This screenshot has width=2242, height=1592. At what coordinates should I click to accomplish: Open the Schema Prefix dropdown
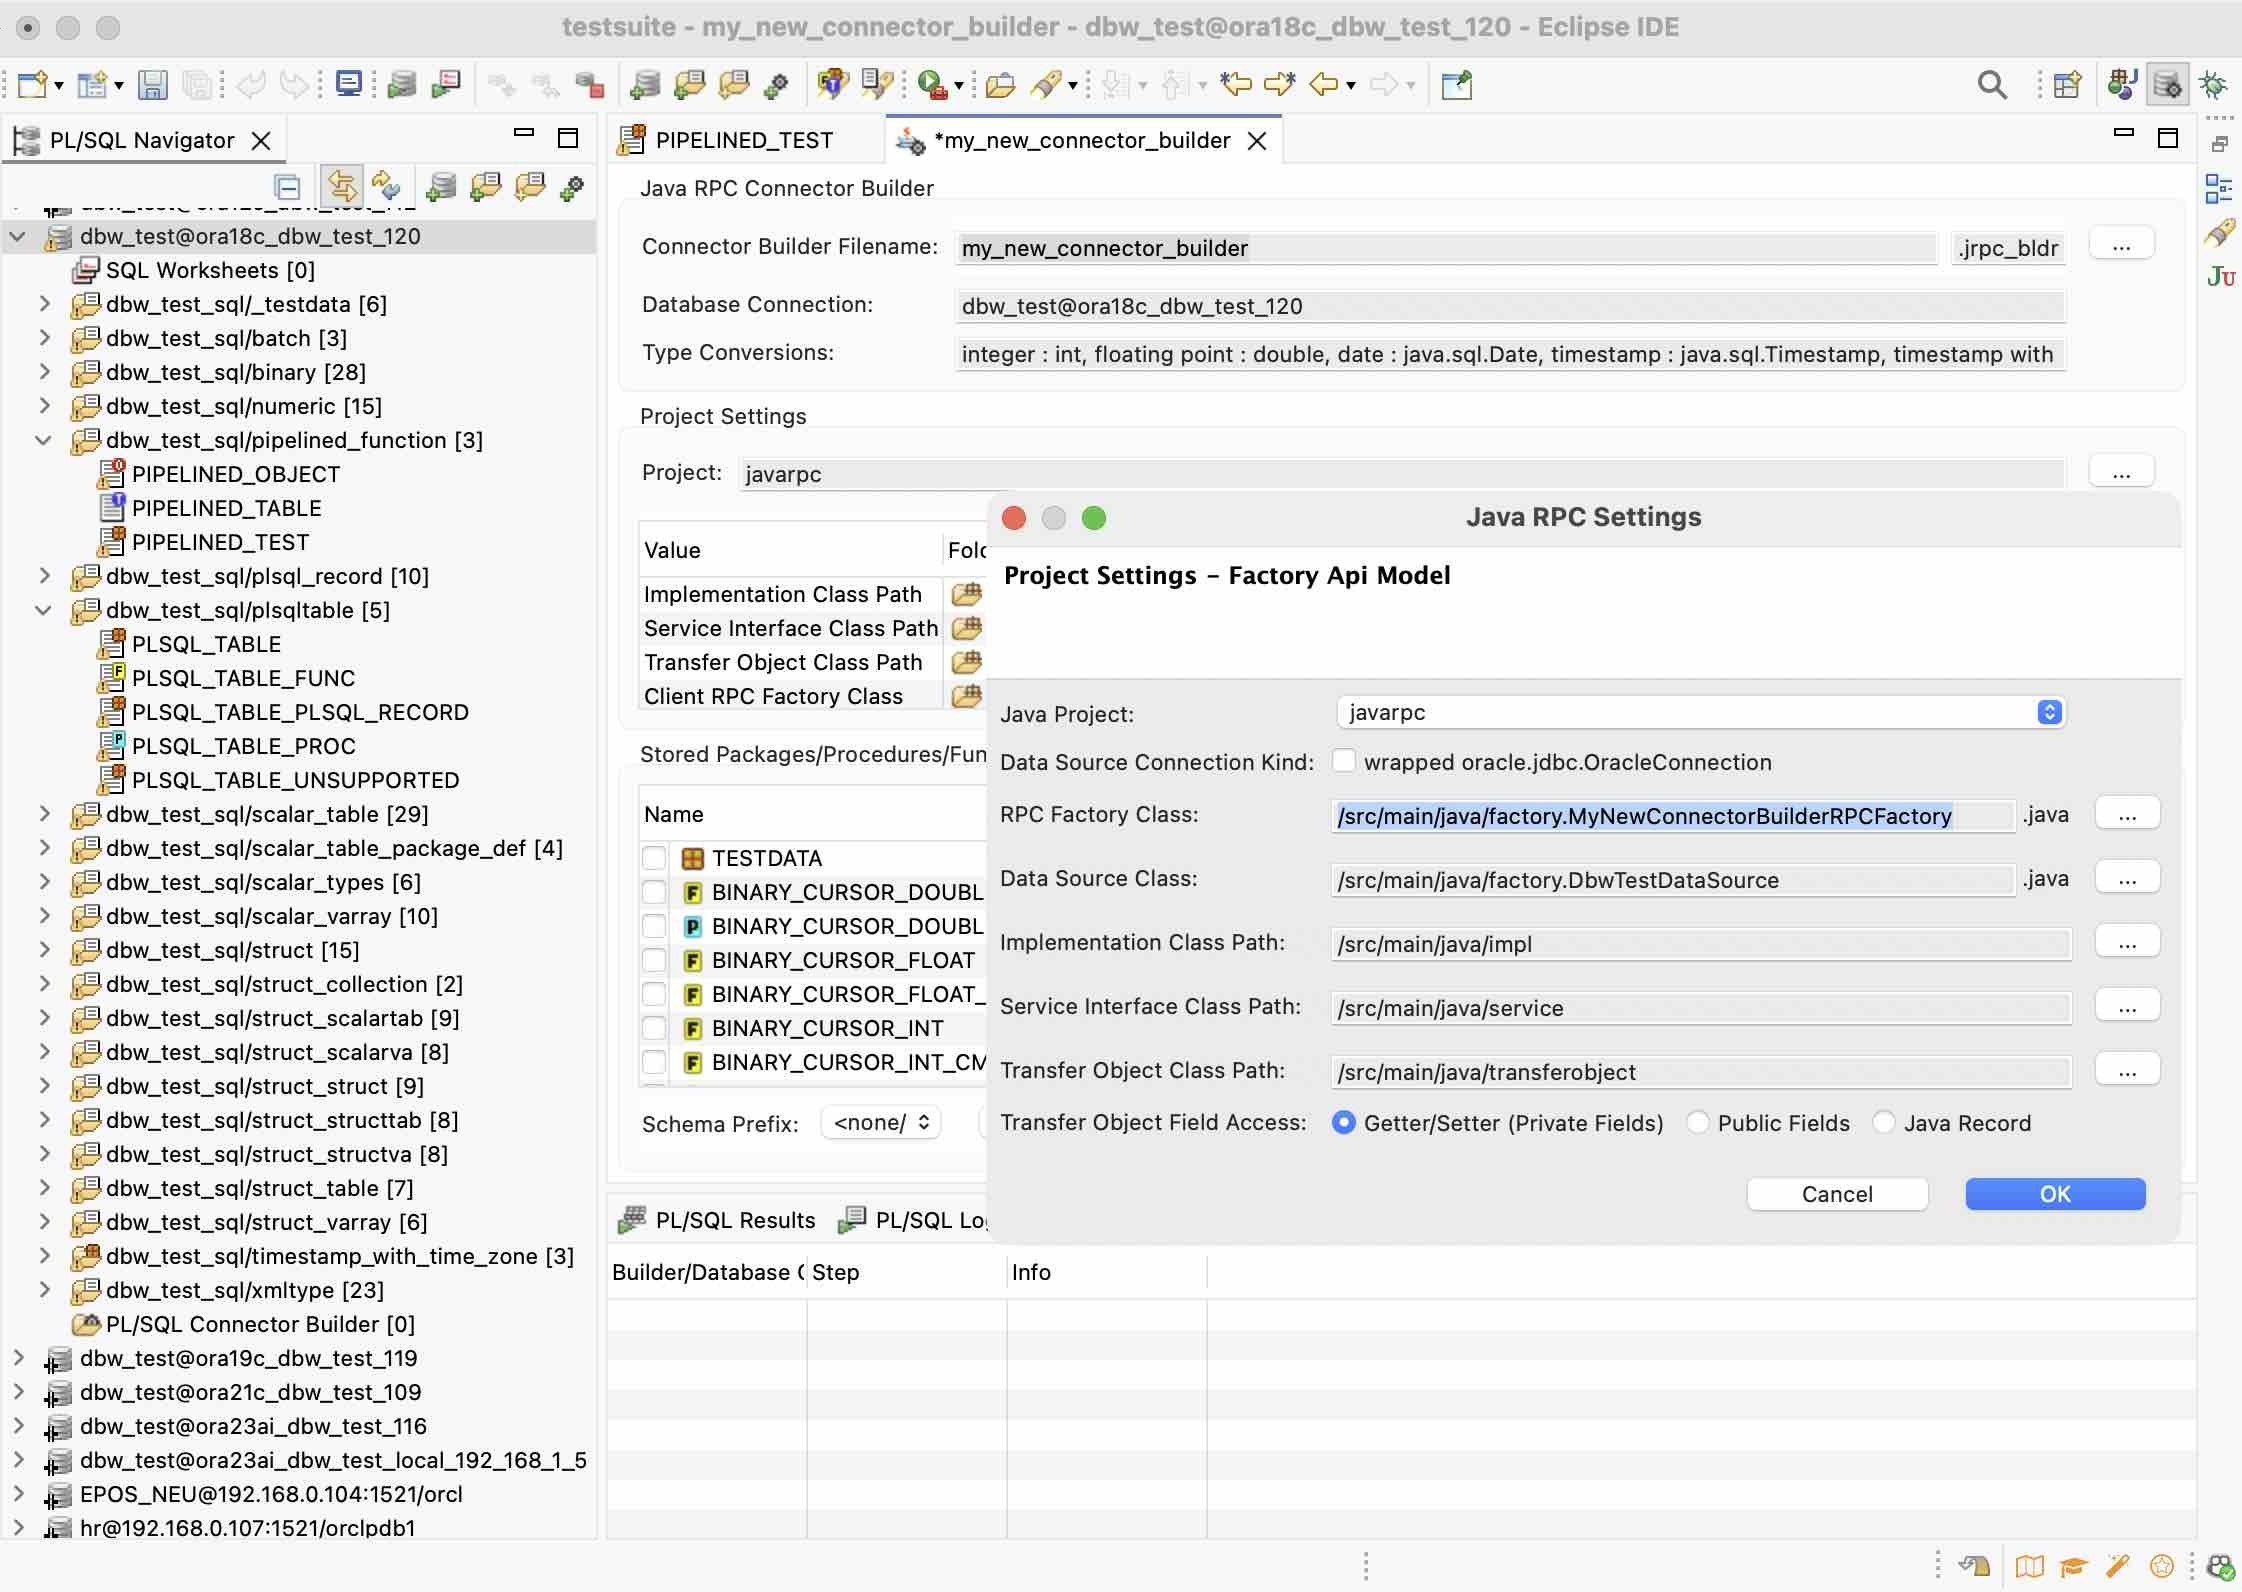879,1123
